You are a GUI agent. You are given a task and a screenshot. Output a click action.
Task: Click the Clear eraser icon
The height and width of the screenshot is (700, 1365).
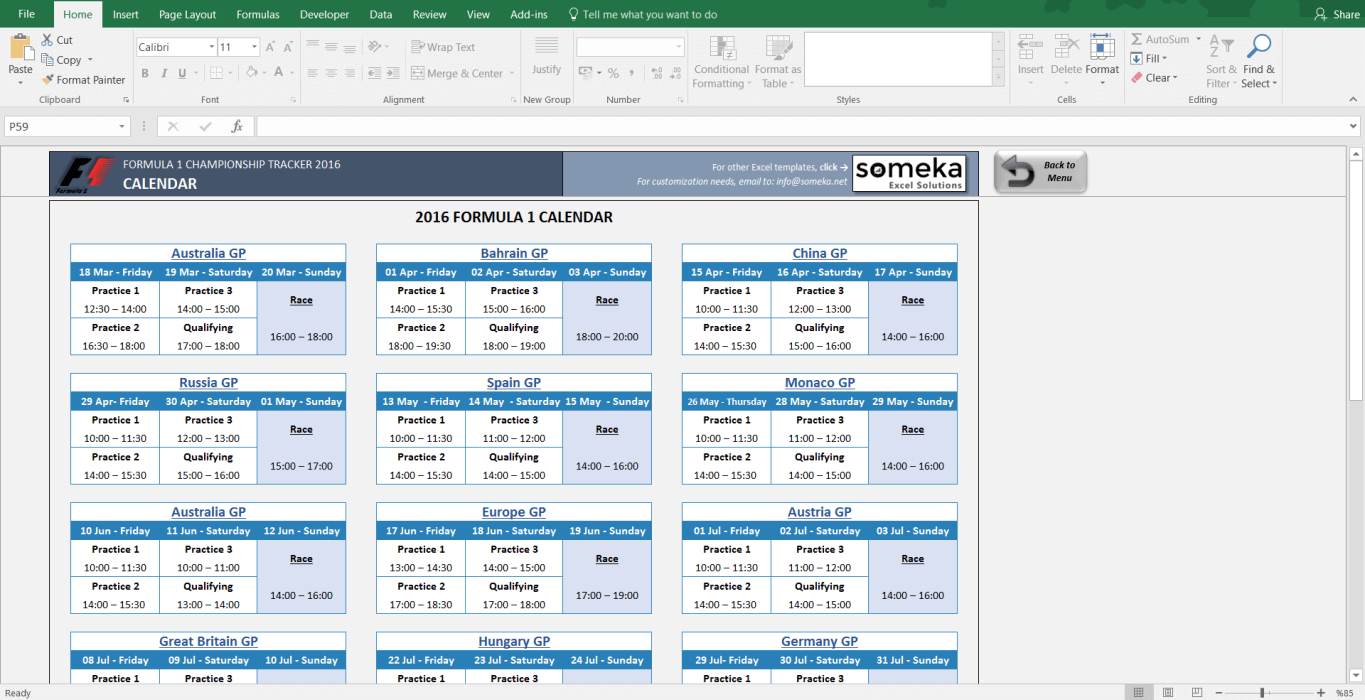1137,78
